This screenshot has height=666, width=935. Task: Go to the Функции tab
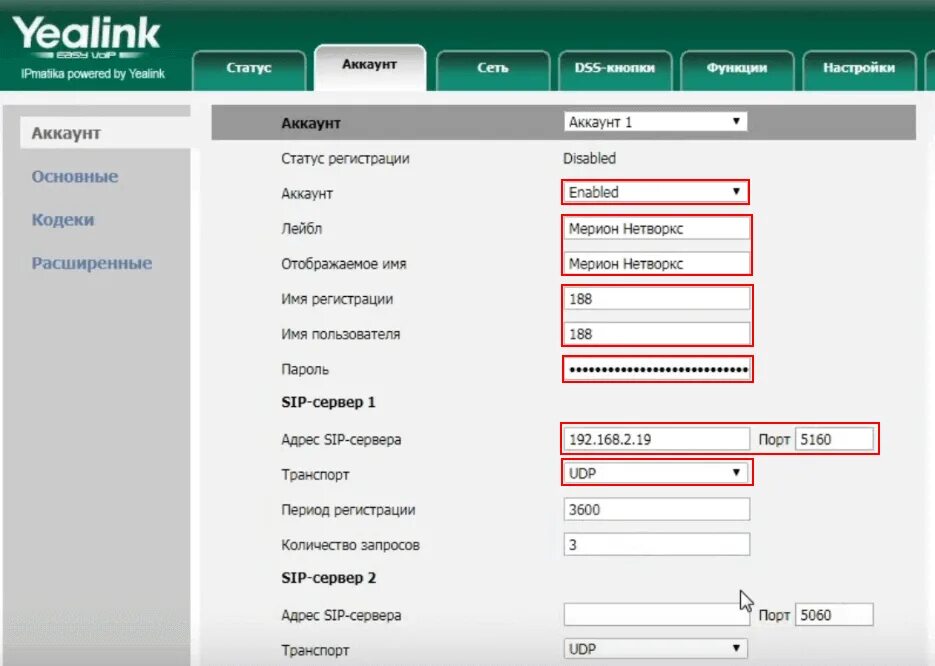coord(737,69)
